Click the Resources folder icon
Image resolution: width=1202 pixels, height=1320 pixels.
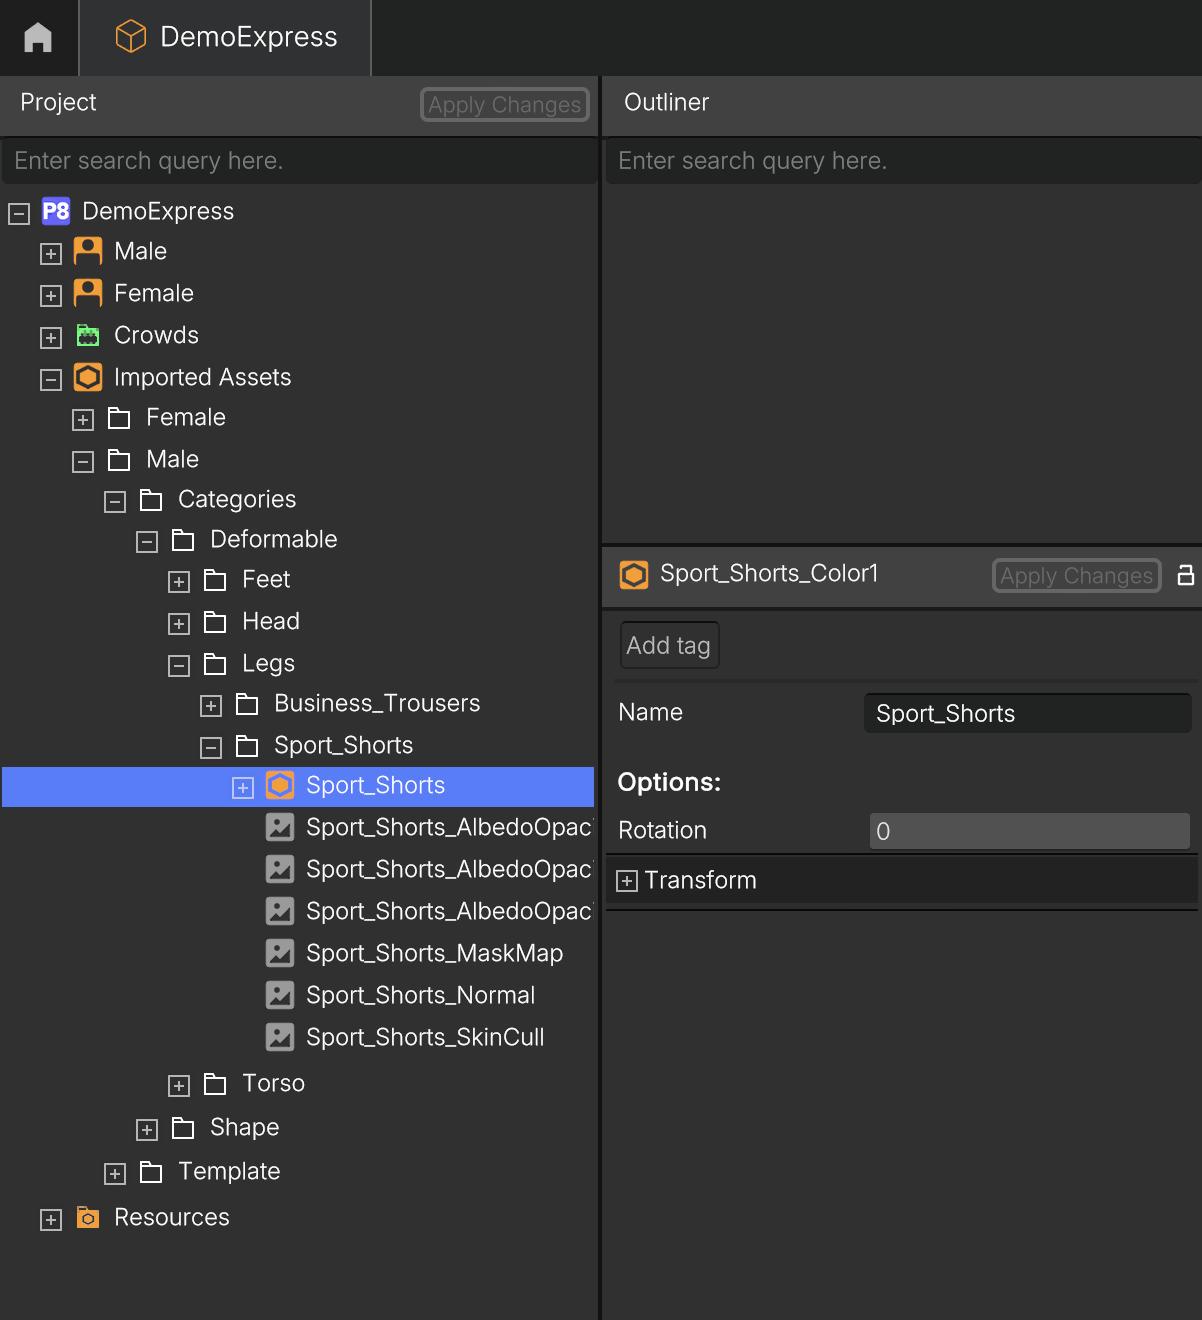pos(88,1217)
